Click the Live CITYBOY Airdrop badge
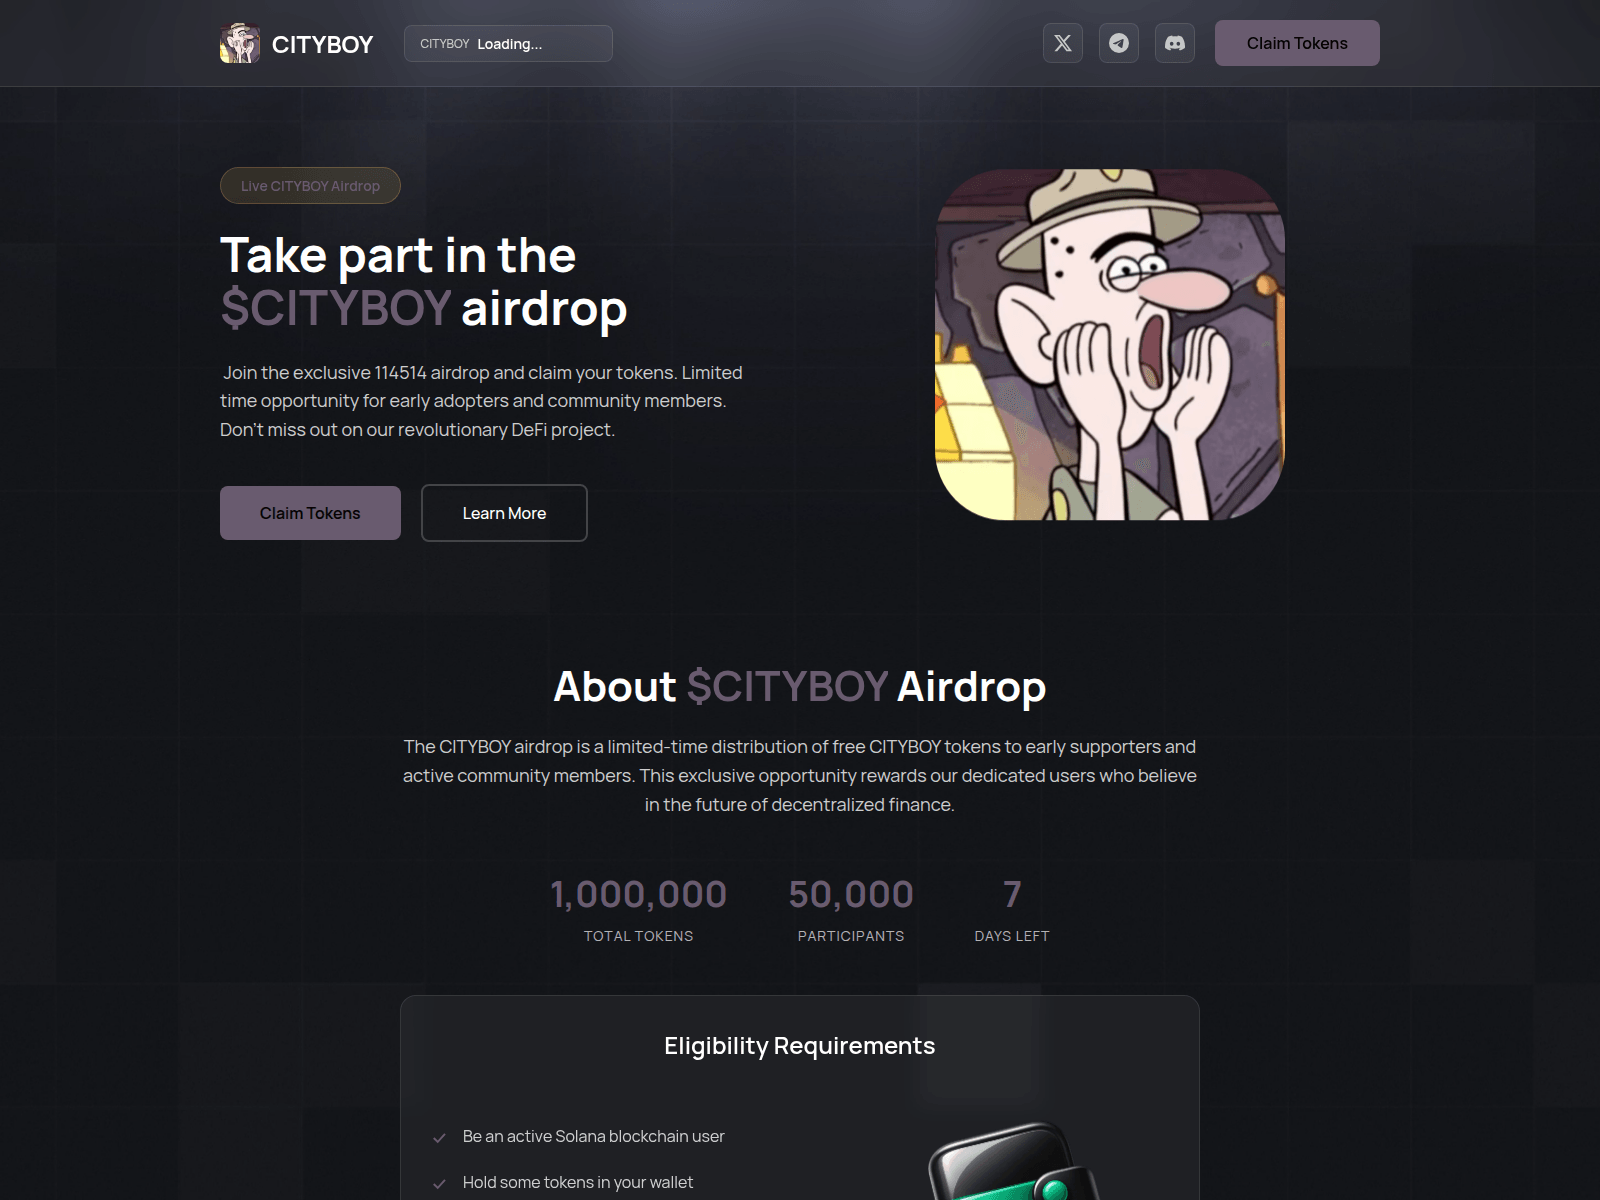 (310, 186)
